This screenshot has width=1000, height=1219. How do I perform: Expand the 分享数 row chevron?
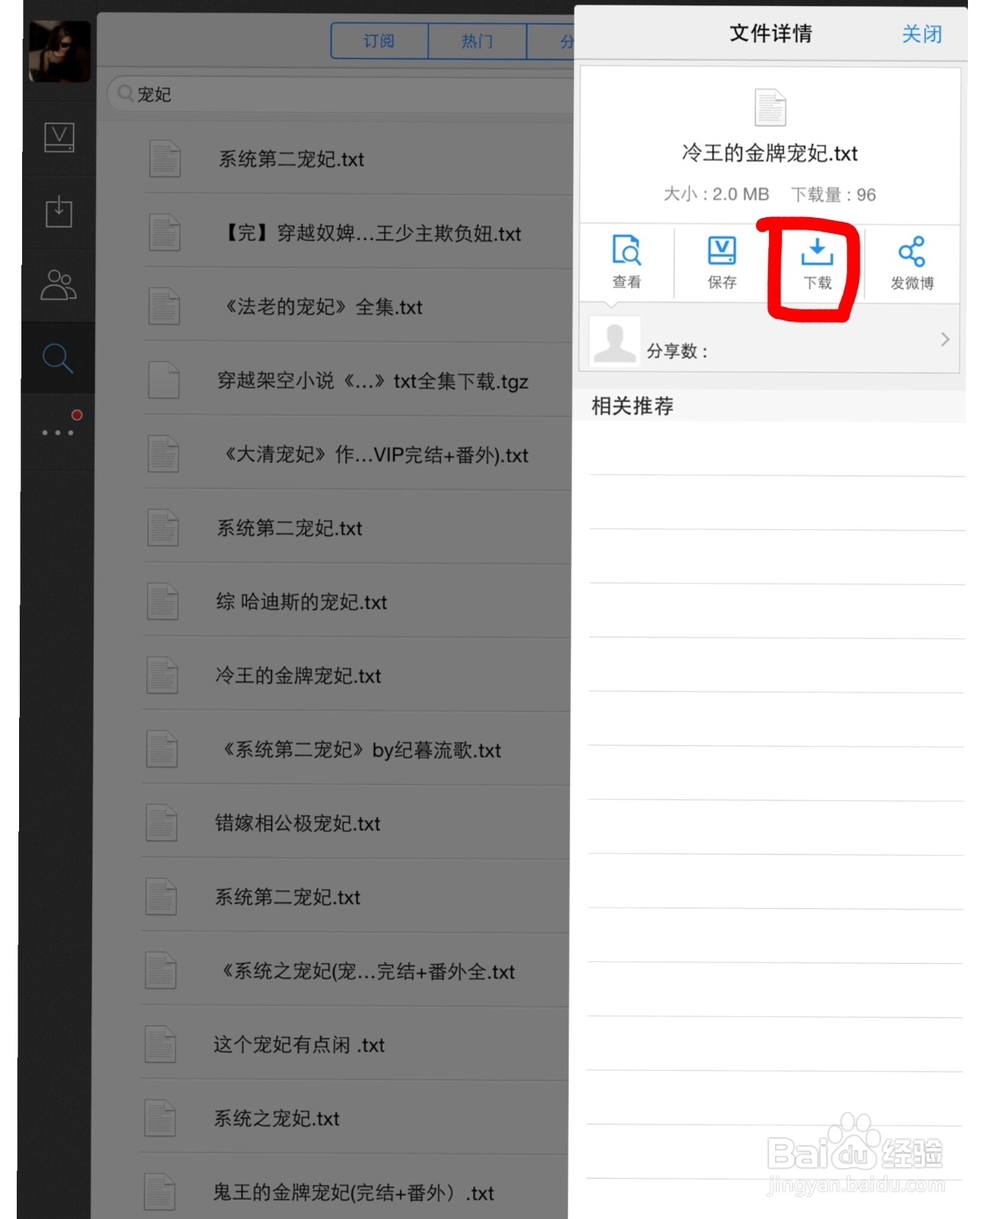pos(945,340)
